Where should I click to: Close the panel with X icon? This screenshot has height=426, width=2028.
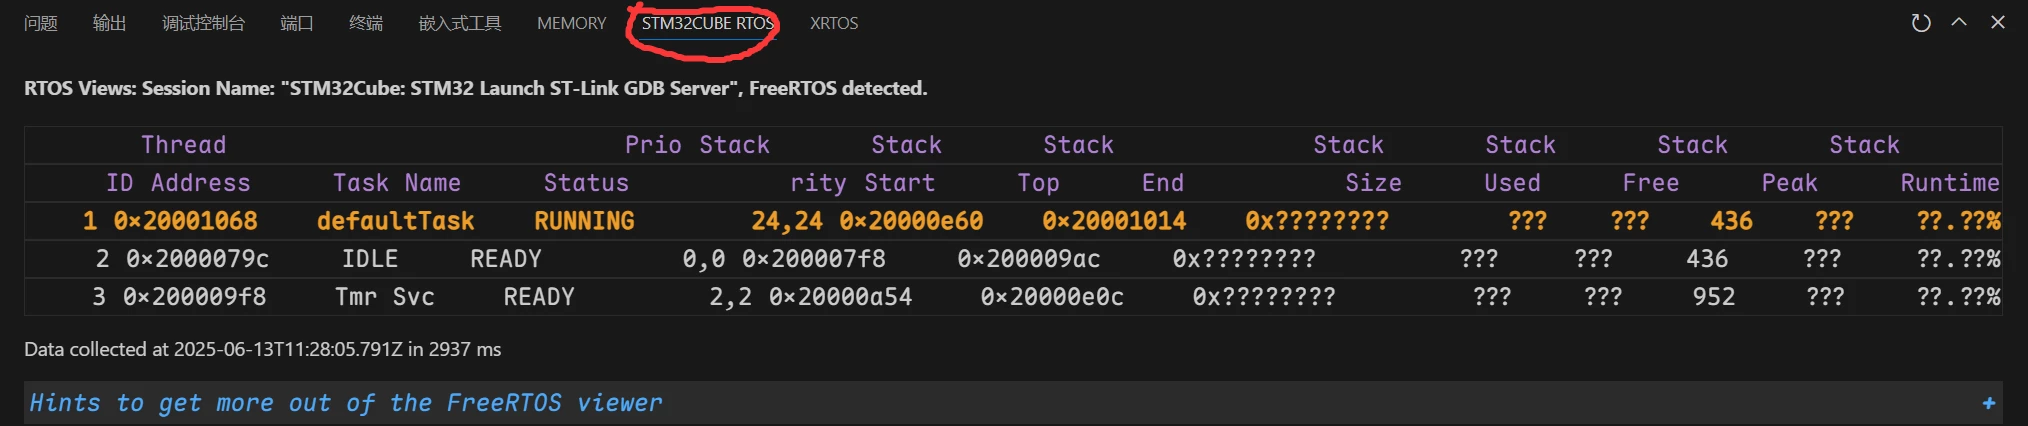coord(1998,22)
